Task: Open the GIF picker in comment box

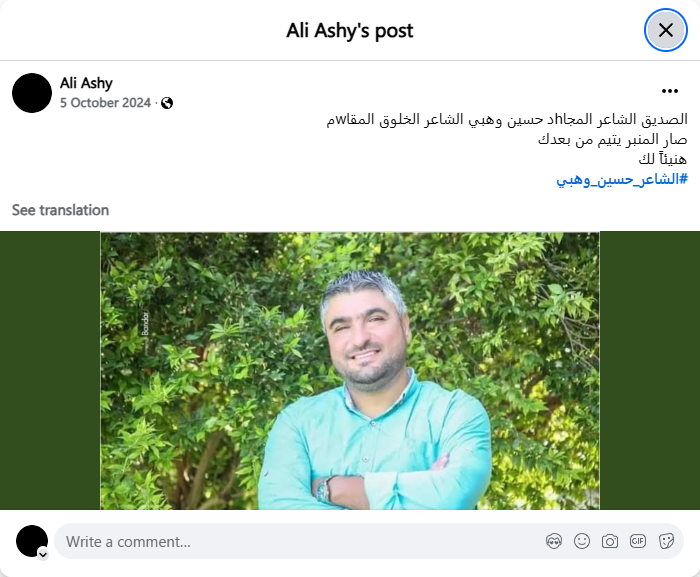Action: (638, 541)
